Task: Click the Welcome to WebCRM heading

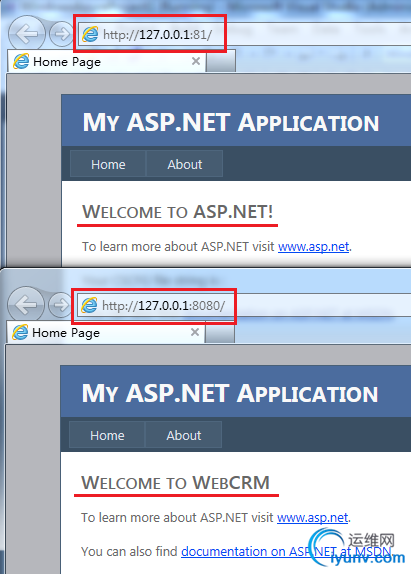Action: 175,482
